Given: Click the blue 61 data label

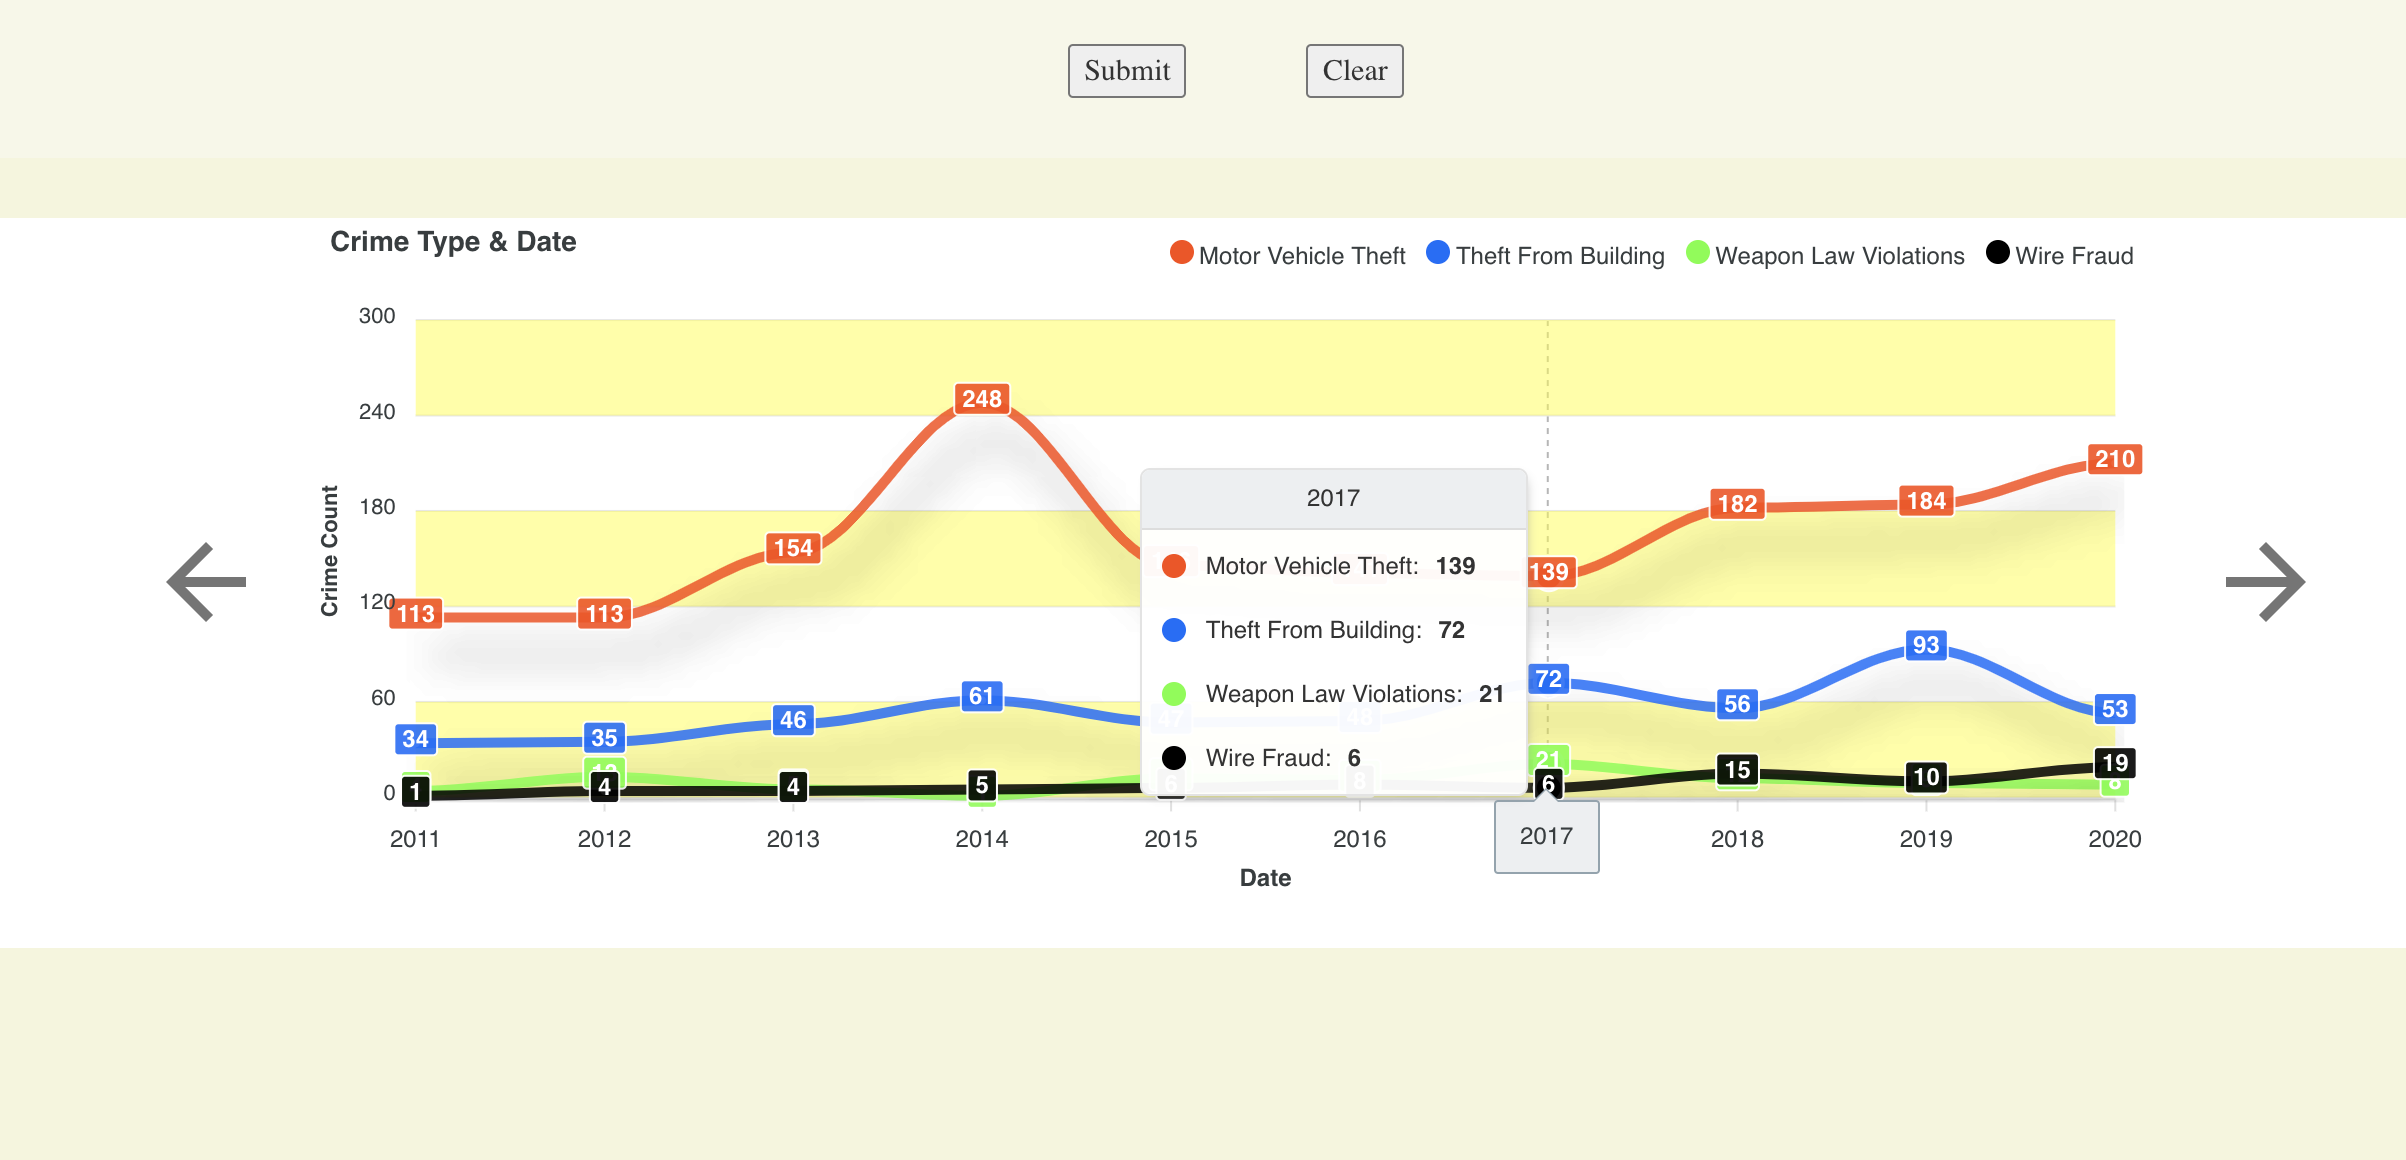Looking at the screenshot, I should pyautogui.click(x=981, y=696).
